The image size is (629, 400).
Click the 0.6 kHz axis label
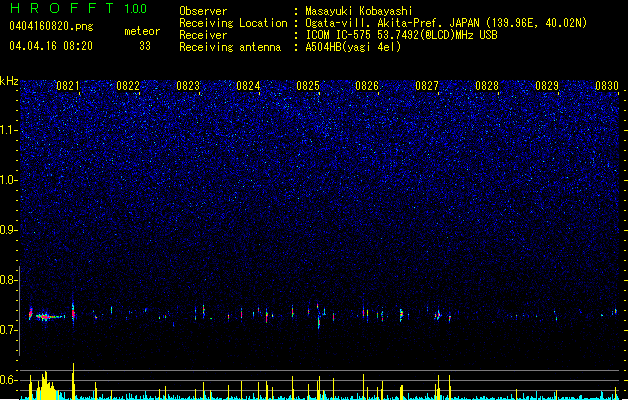coord(8,380)
